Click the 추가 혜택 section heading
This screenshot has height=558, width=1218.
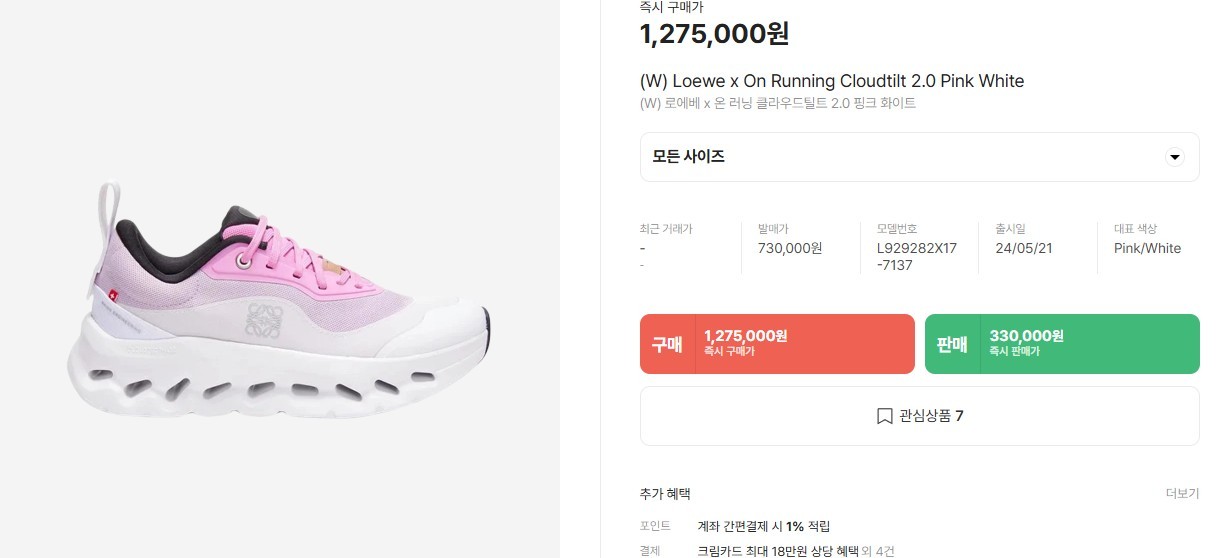[x=665, y=494]
